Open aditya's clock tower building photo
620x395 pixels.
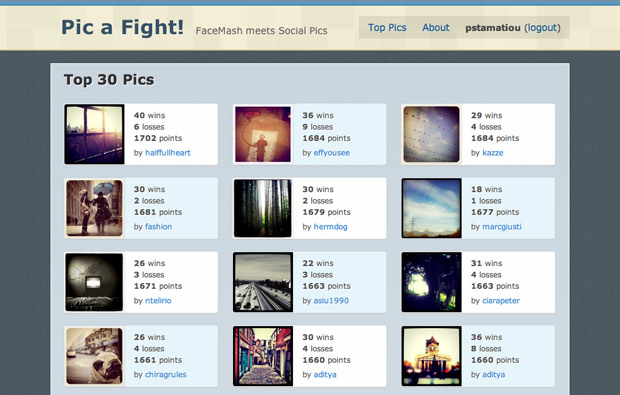[x=431, y=356]
